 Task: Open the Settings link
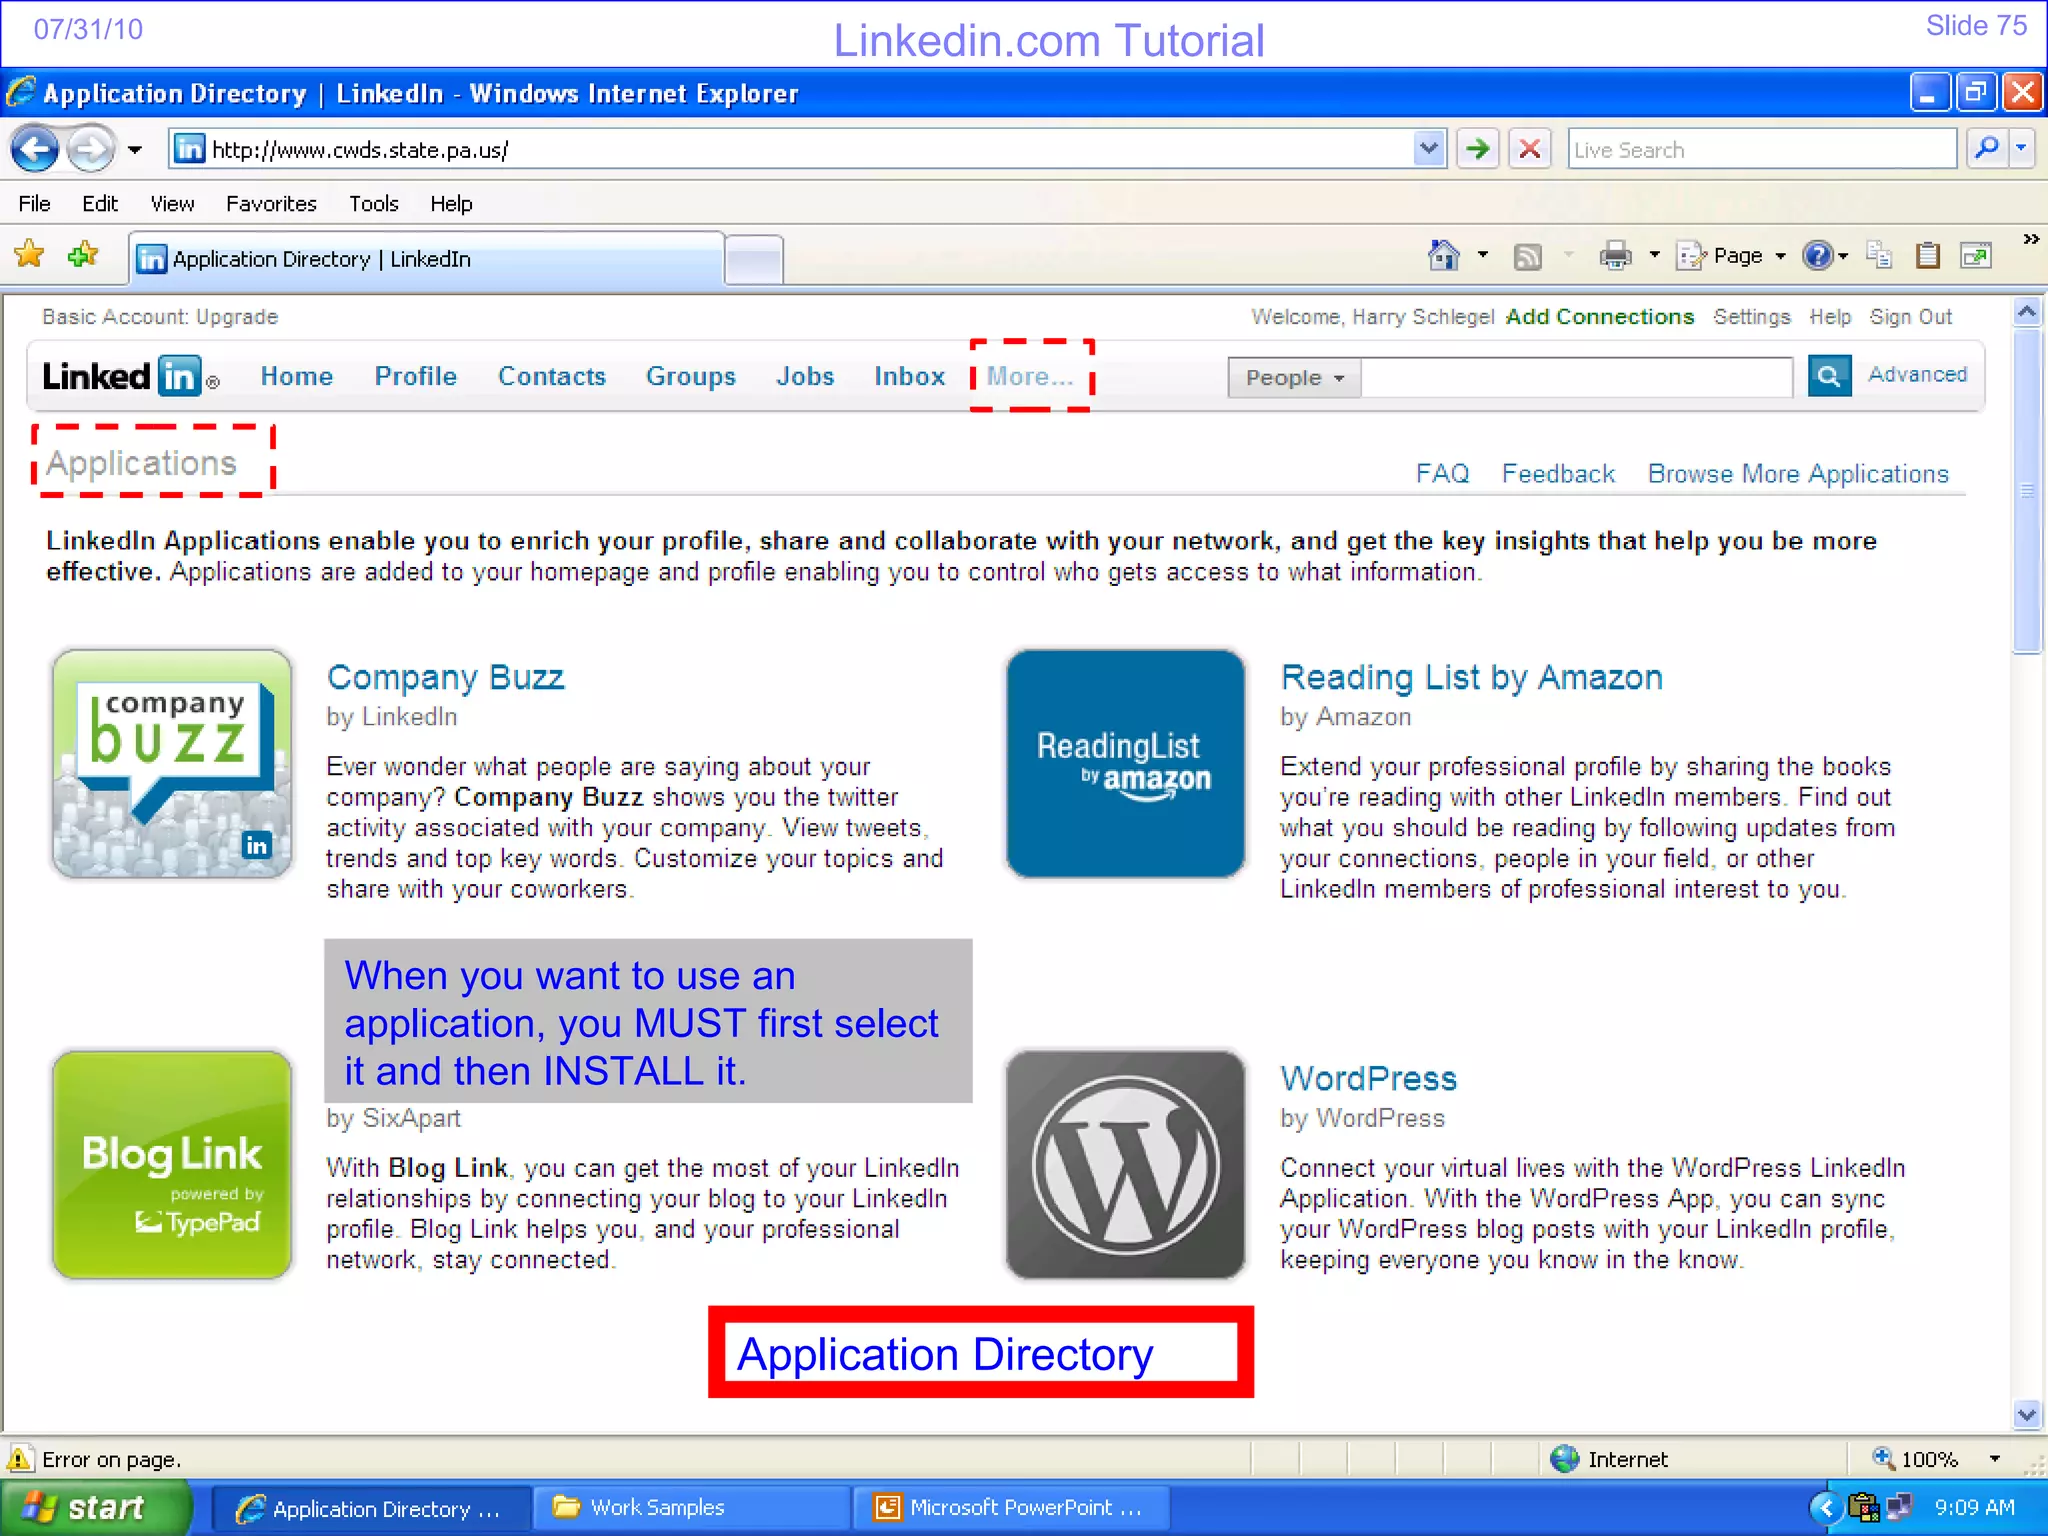pos(1752,317)
